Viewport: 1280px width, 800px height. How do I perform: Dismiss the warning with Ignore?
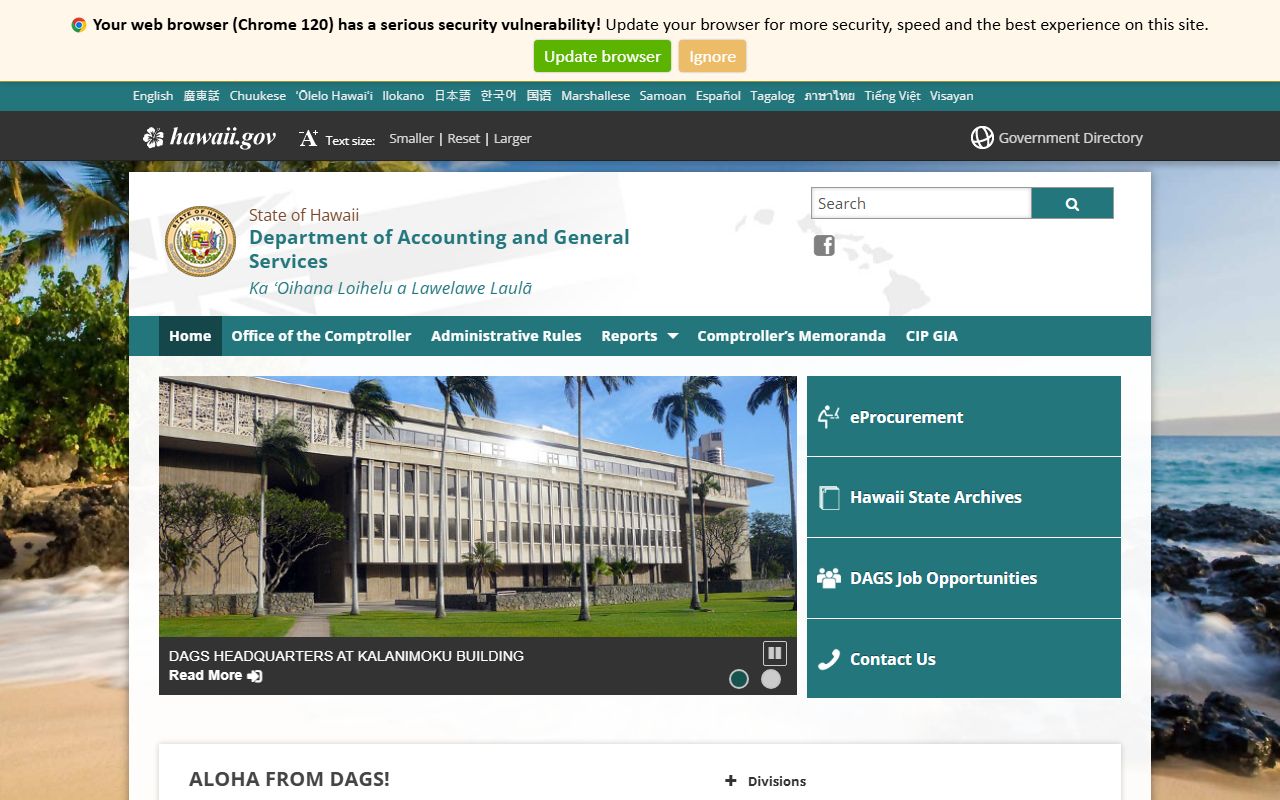(x=712, y=57)
